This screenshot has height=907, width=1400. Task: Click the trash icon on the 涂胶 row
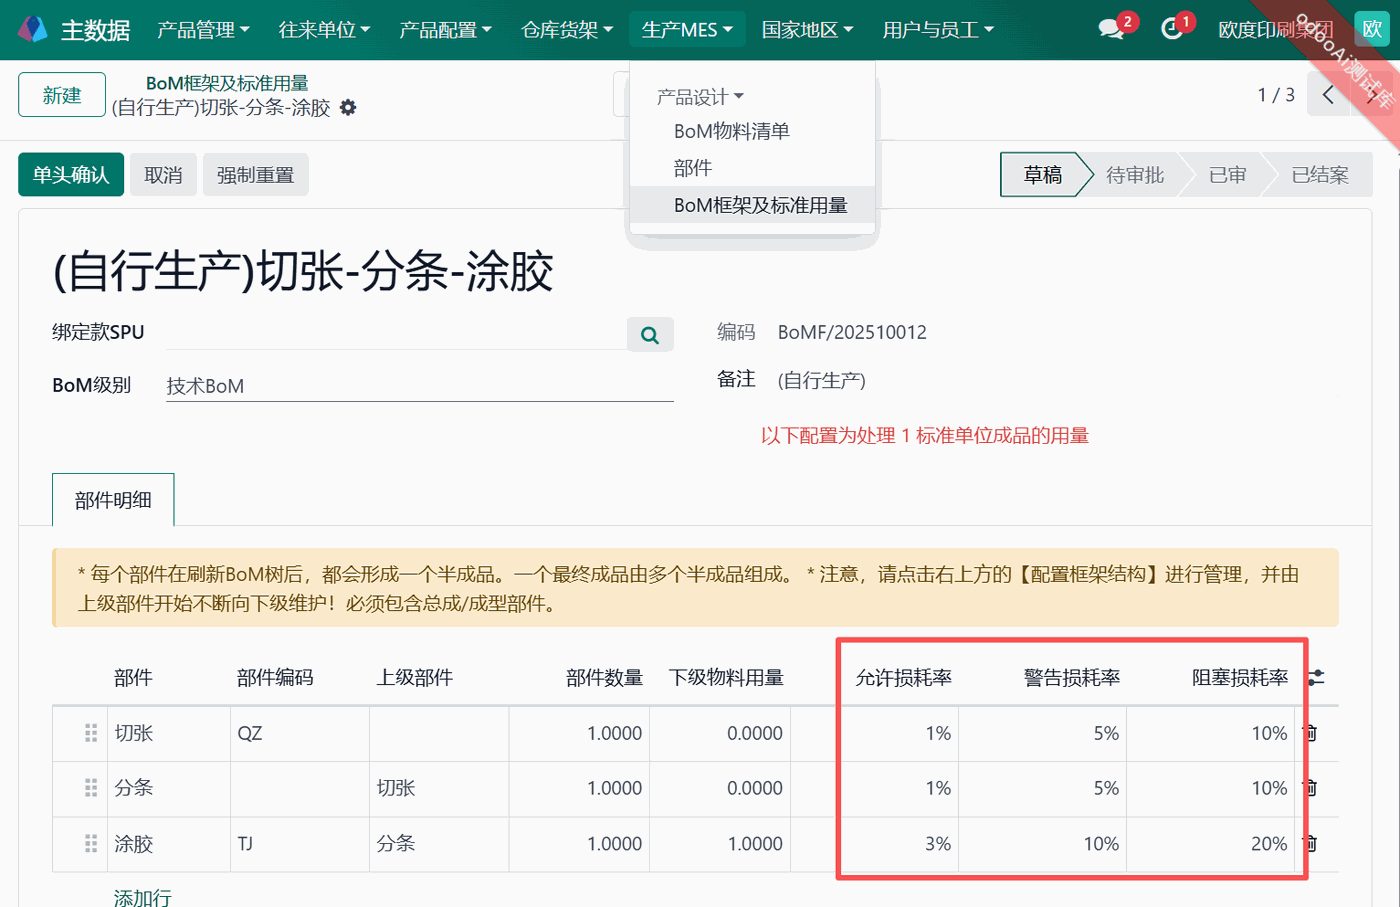[x=1310, y=843]
